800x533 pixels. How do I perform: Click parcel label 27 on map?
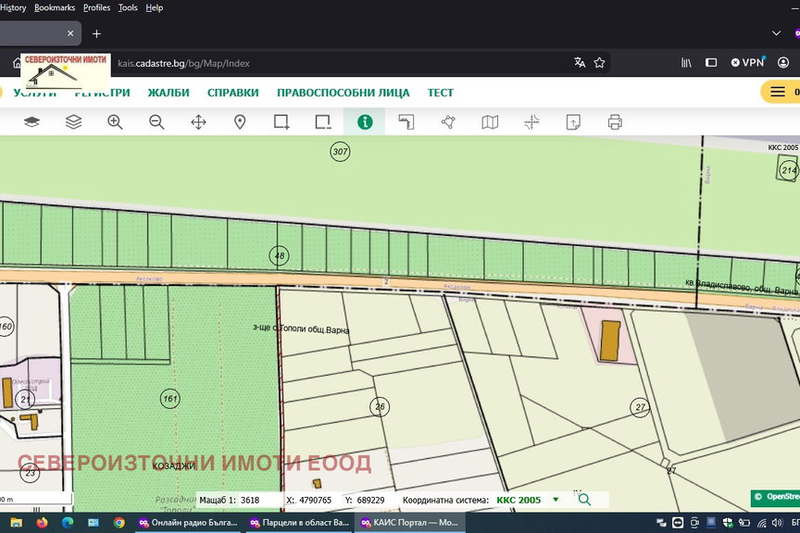[640, 407]
